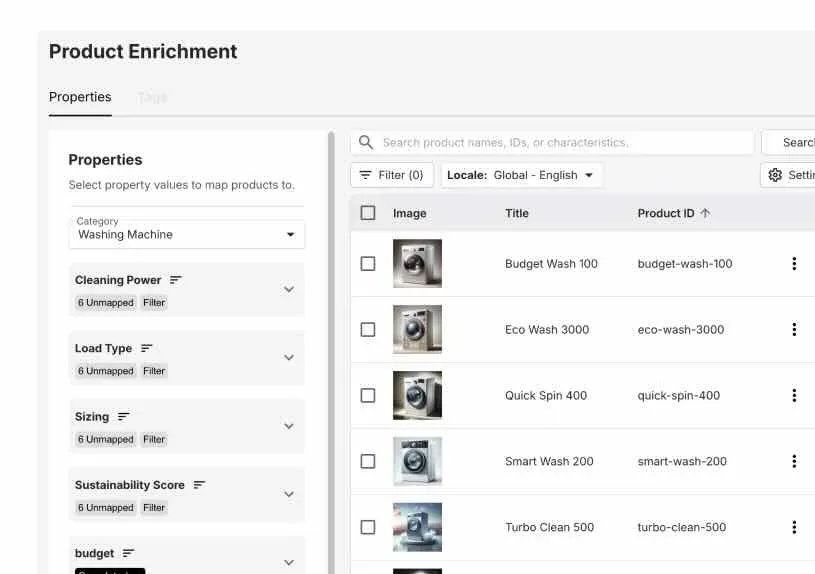Click the Eco Wash 3000 title
Image resolution: width=815 pixels, height=574 pixels.
pyautogui.click(x=547, y=329)
